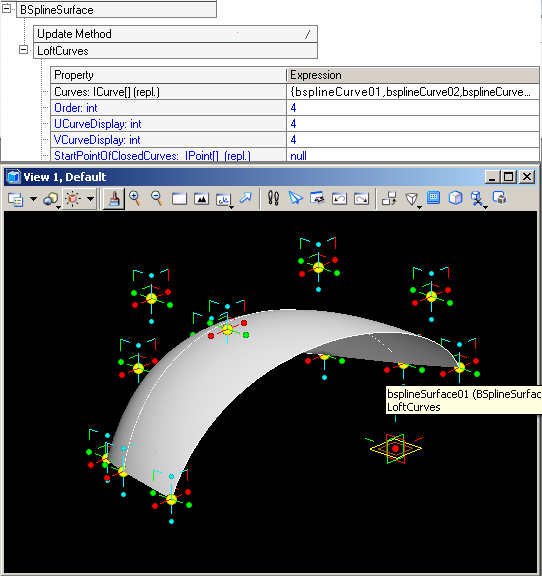Viewport: 542px width, 576px height.
Task: Open the view attributes dropdown arrow
Action: [x=33, y=199]
